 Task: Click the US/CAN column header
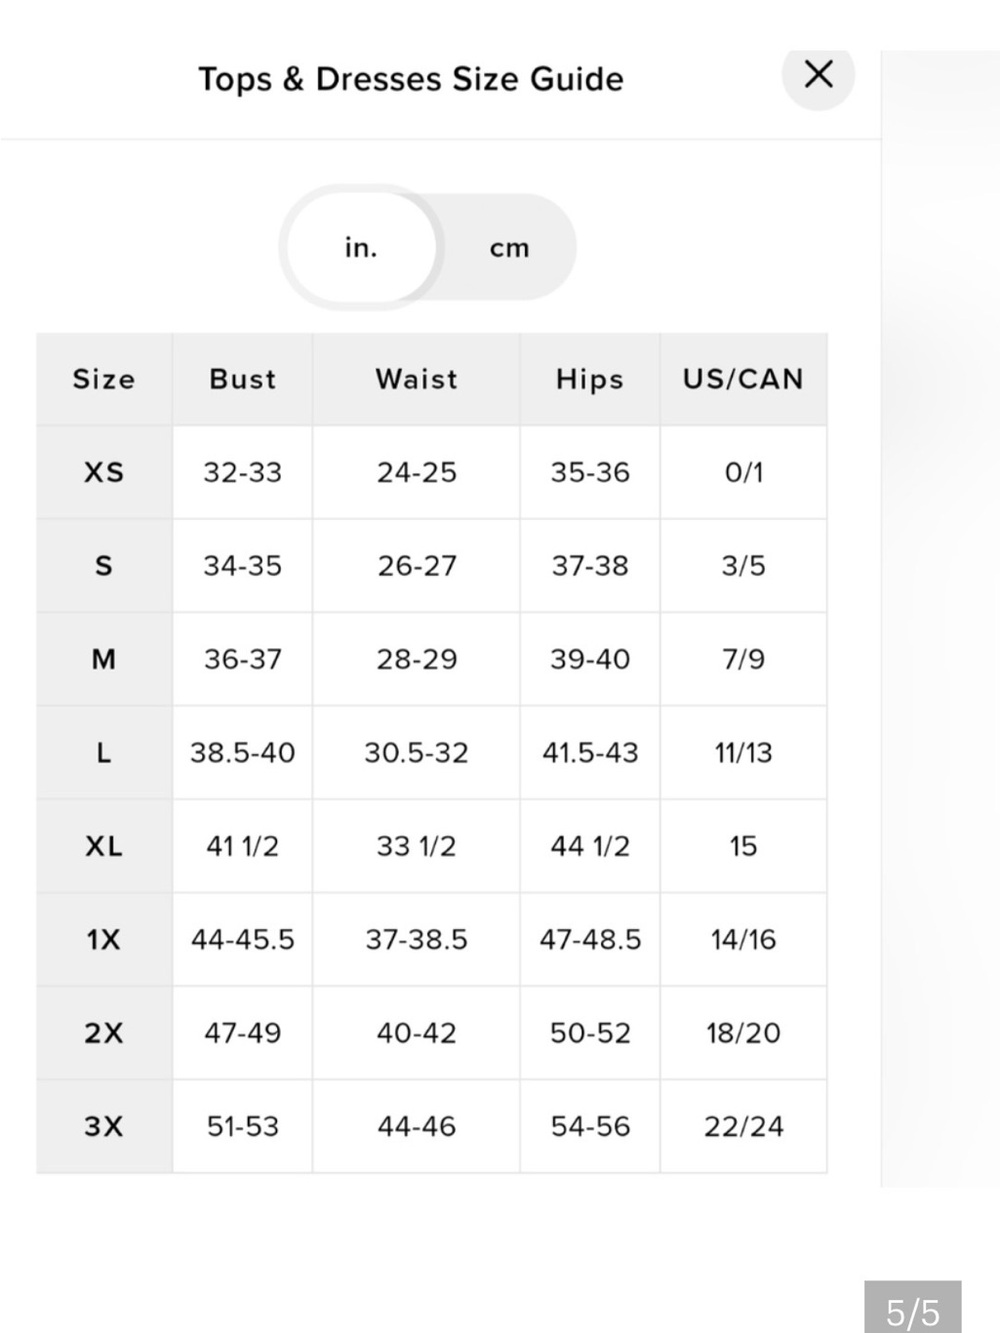743,379
